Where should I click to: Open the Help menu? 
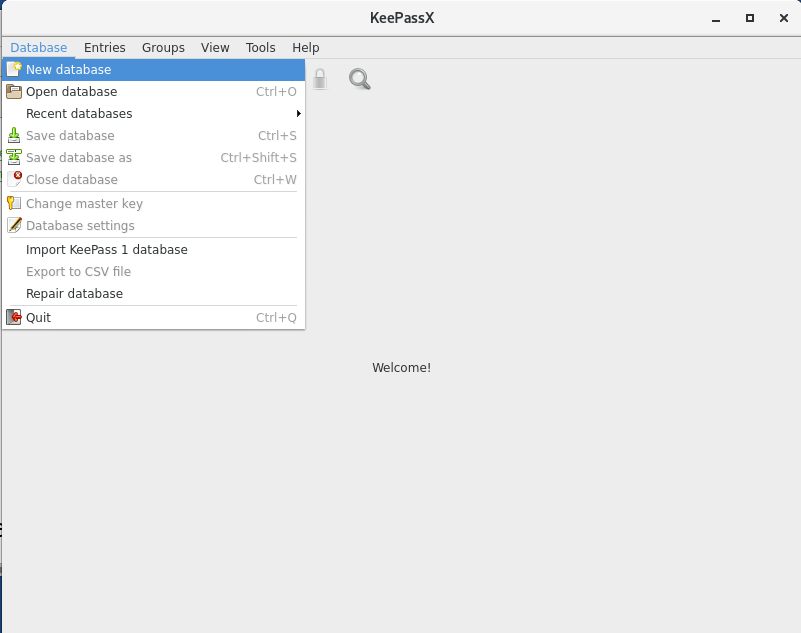tap(306, 48)
